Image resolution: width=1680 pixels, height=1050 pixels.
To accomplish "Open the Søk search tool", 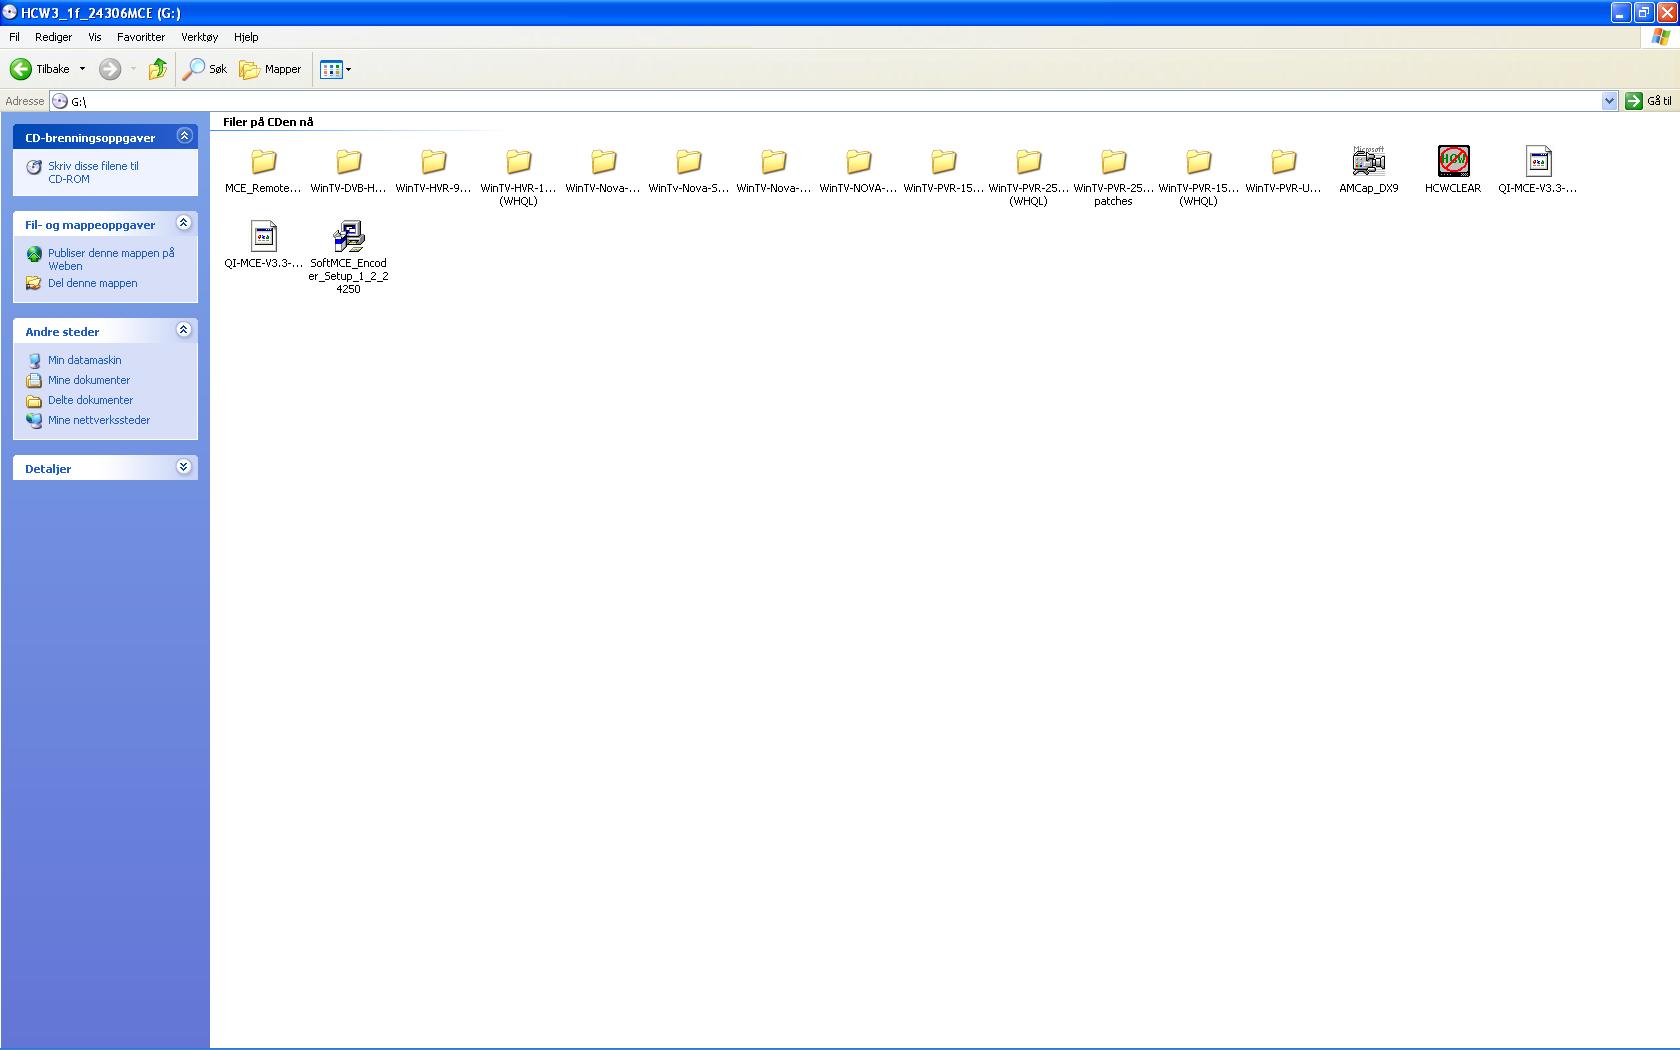I will point(205,69).
